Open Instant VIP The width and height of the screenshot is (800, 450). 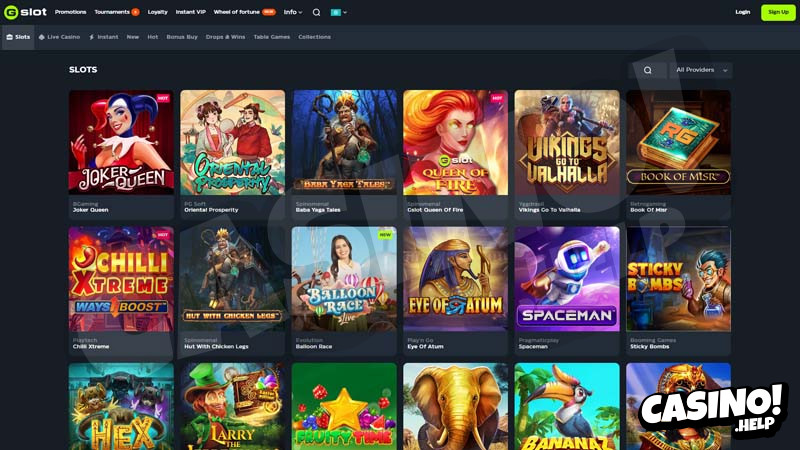click(x=191, y=12)
